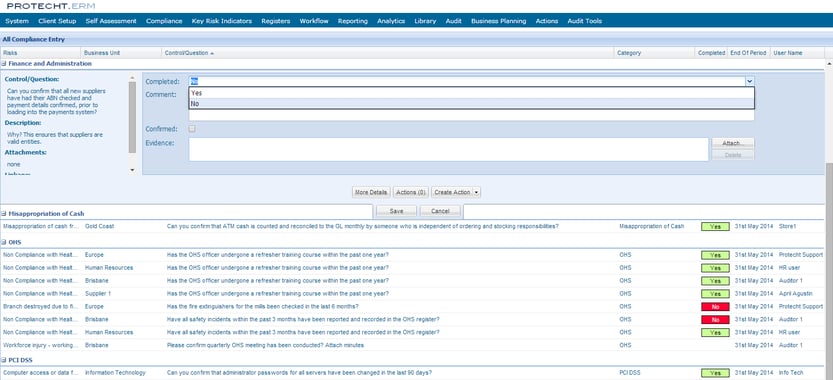Open Actions (0) button
This screenshot has height=380, width=833.
pyautogui.click(x=411, y=192)
